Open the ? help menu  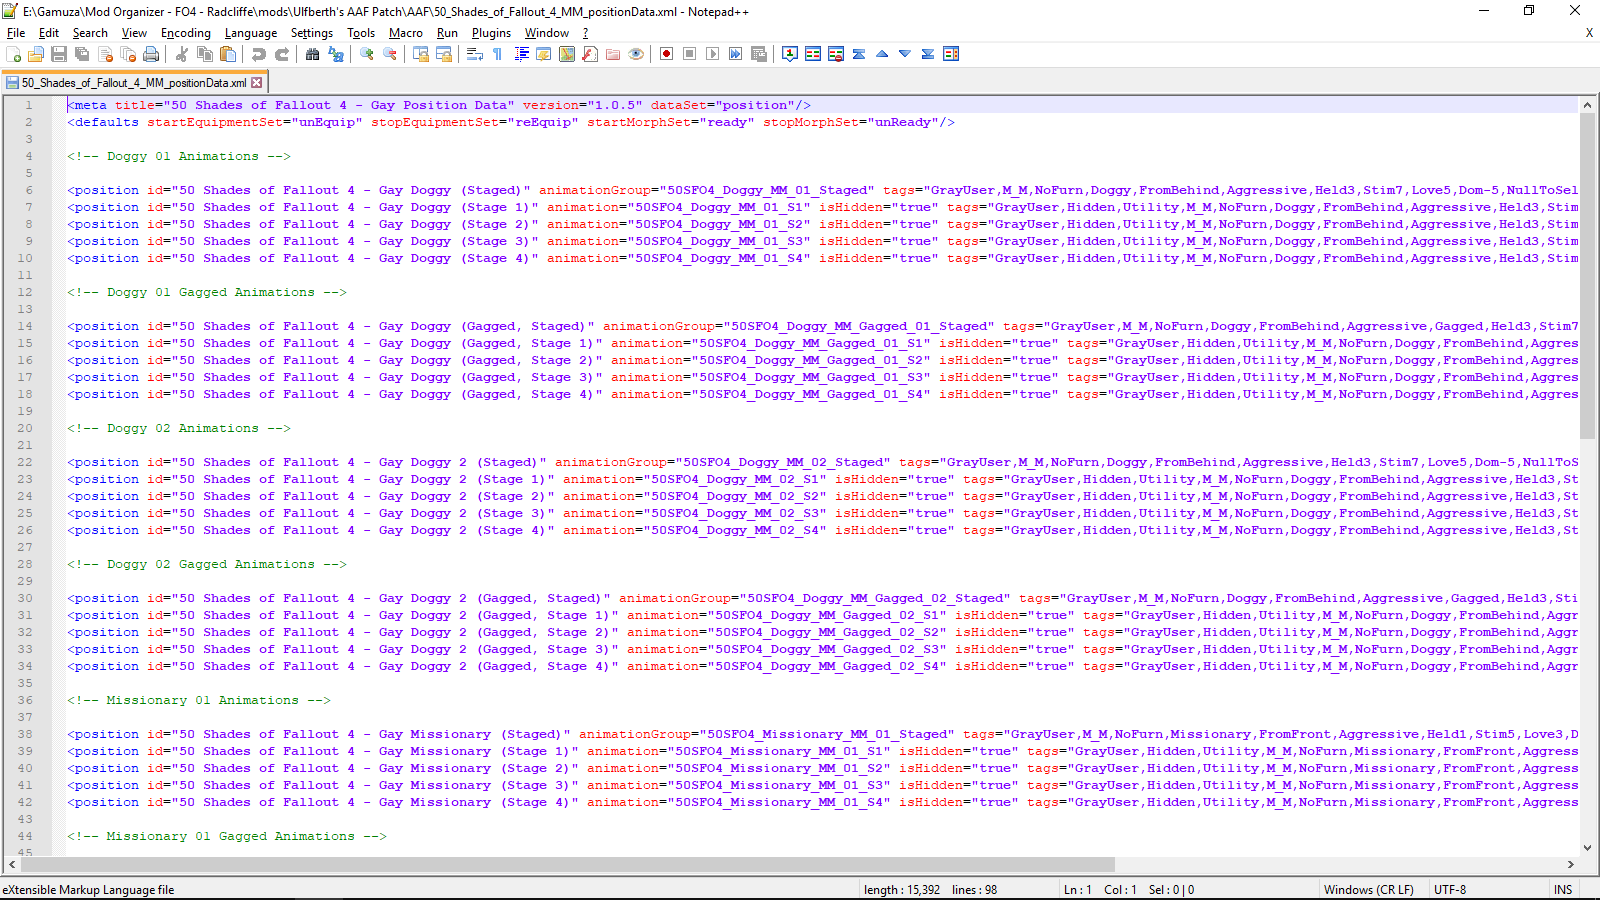(x=586, y=33)
